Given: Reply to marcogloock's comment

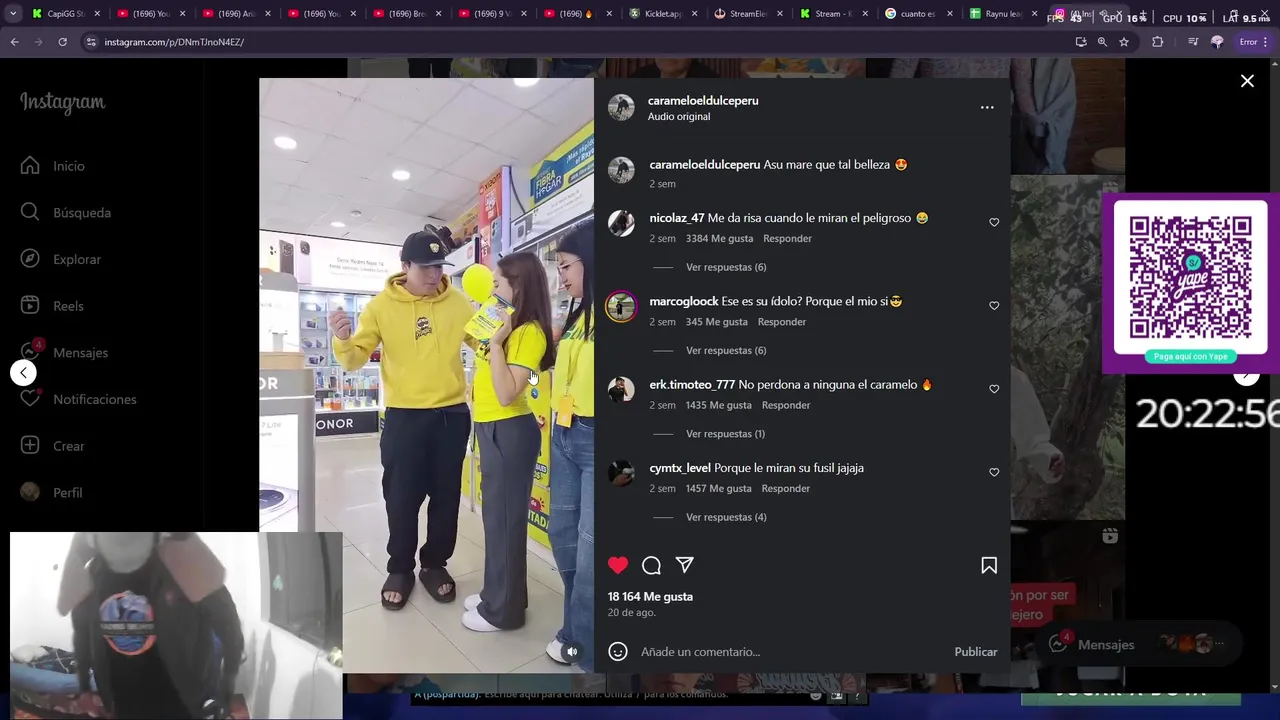Looking at the screenshot, I should tap(782, 322).
